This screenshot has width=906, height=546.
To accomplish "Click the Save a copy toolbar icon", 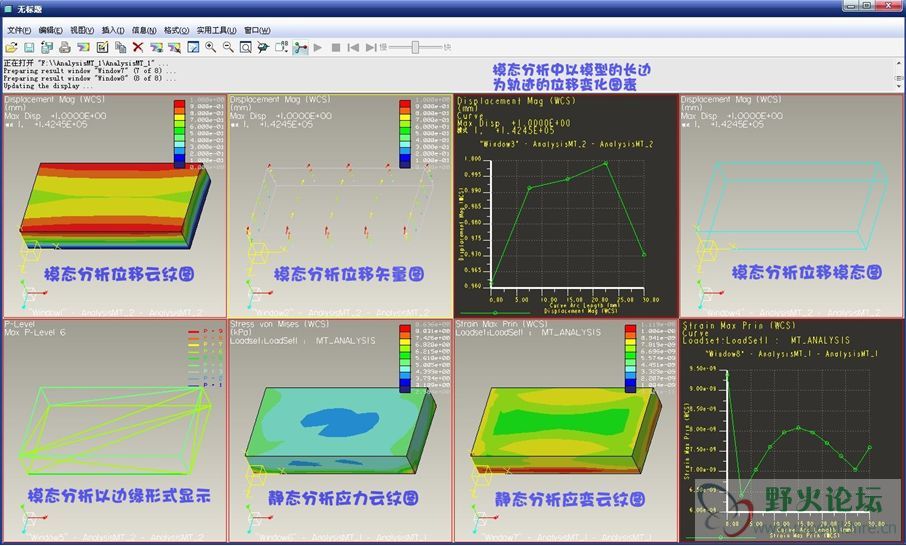I will (47, 47).
